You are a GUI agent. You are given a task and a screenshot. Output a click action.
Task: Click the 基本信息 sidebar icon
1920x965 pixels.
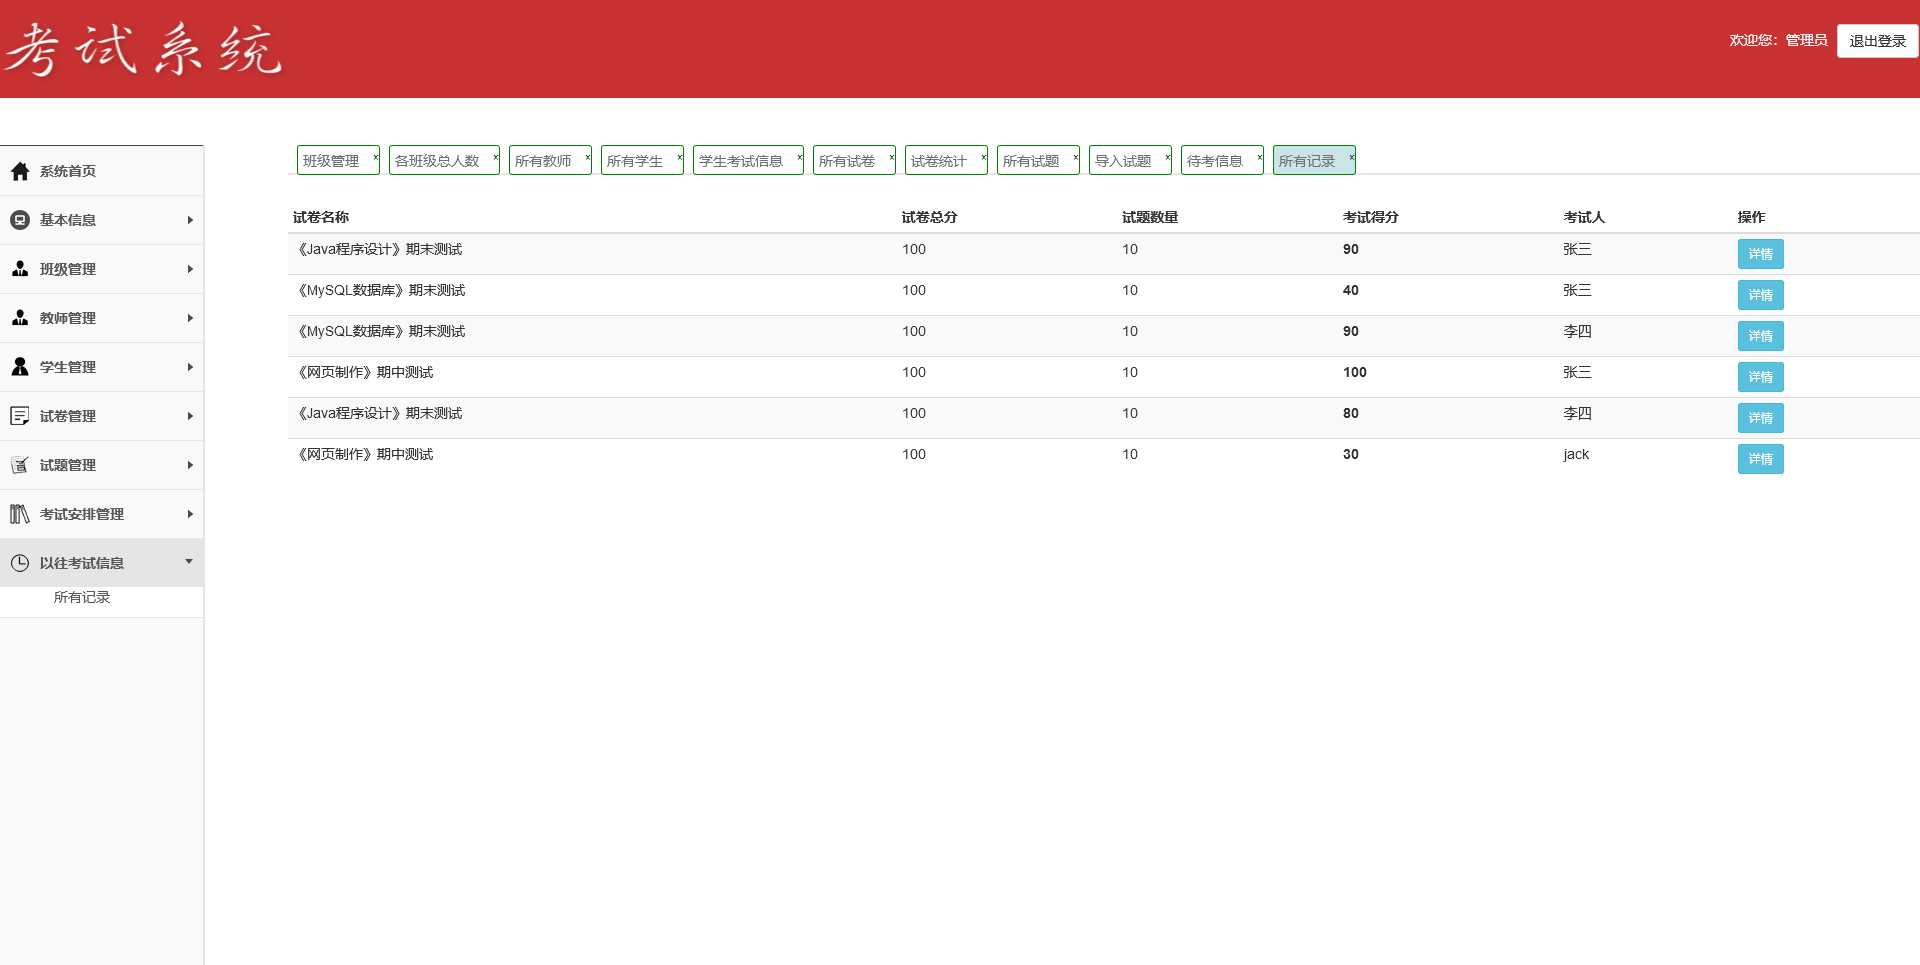pos(20,220)
